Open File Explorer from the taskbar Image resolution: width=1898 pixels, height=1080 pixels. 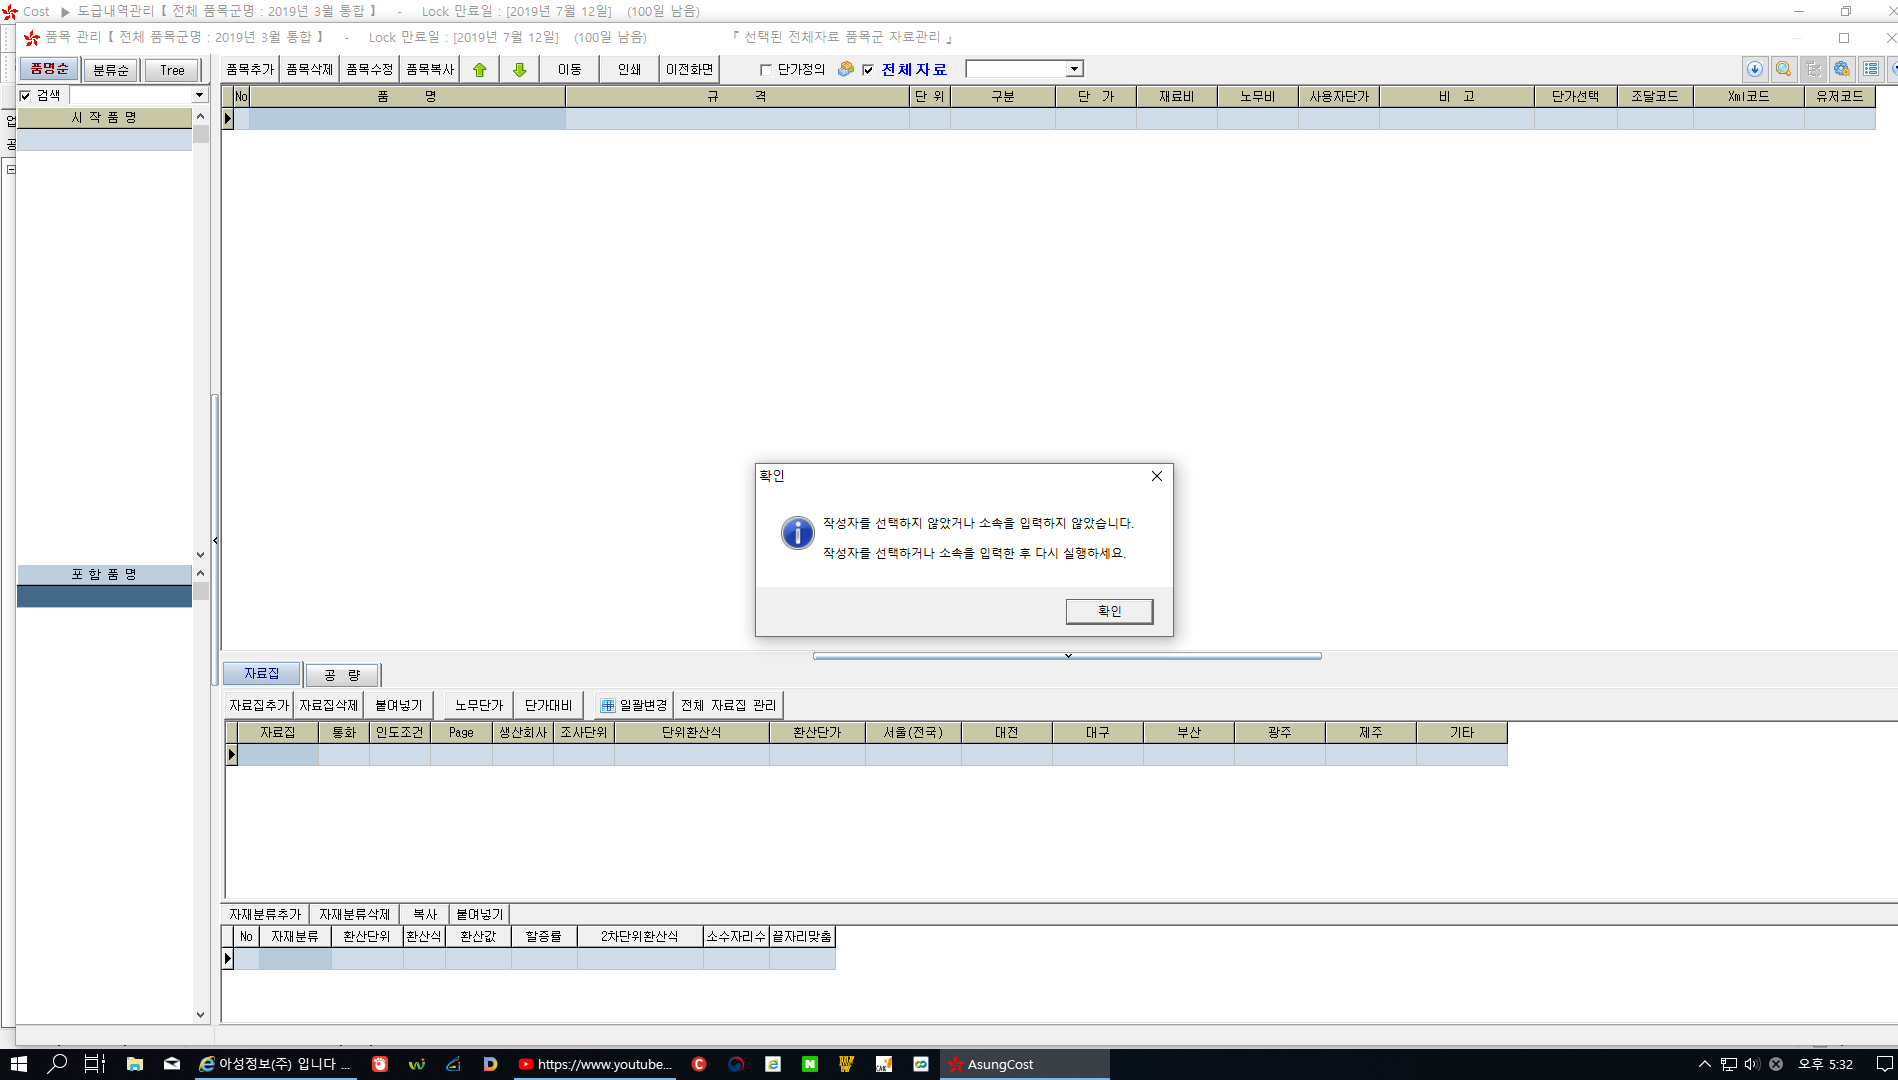point(134,1064)
